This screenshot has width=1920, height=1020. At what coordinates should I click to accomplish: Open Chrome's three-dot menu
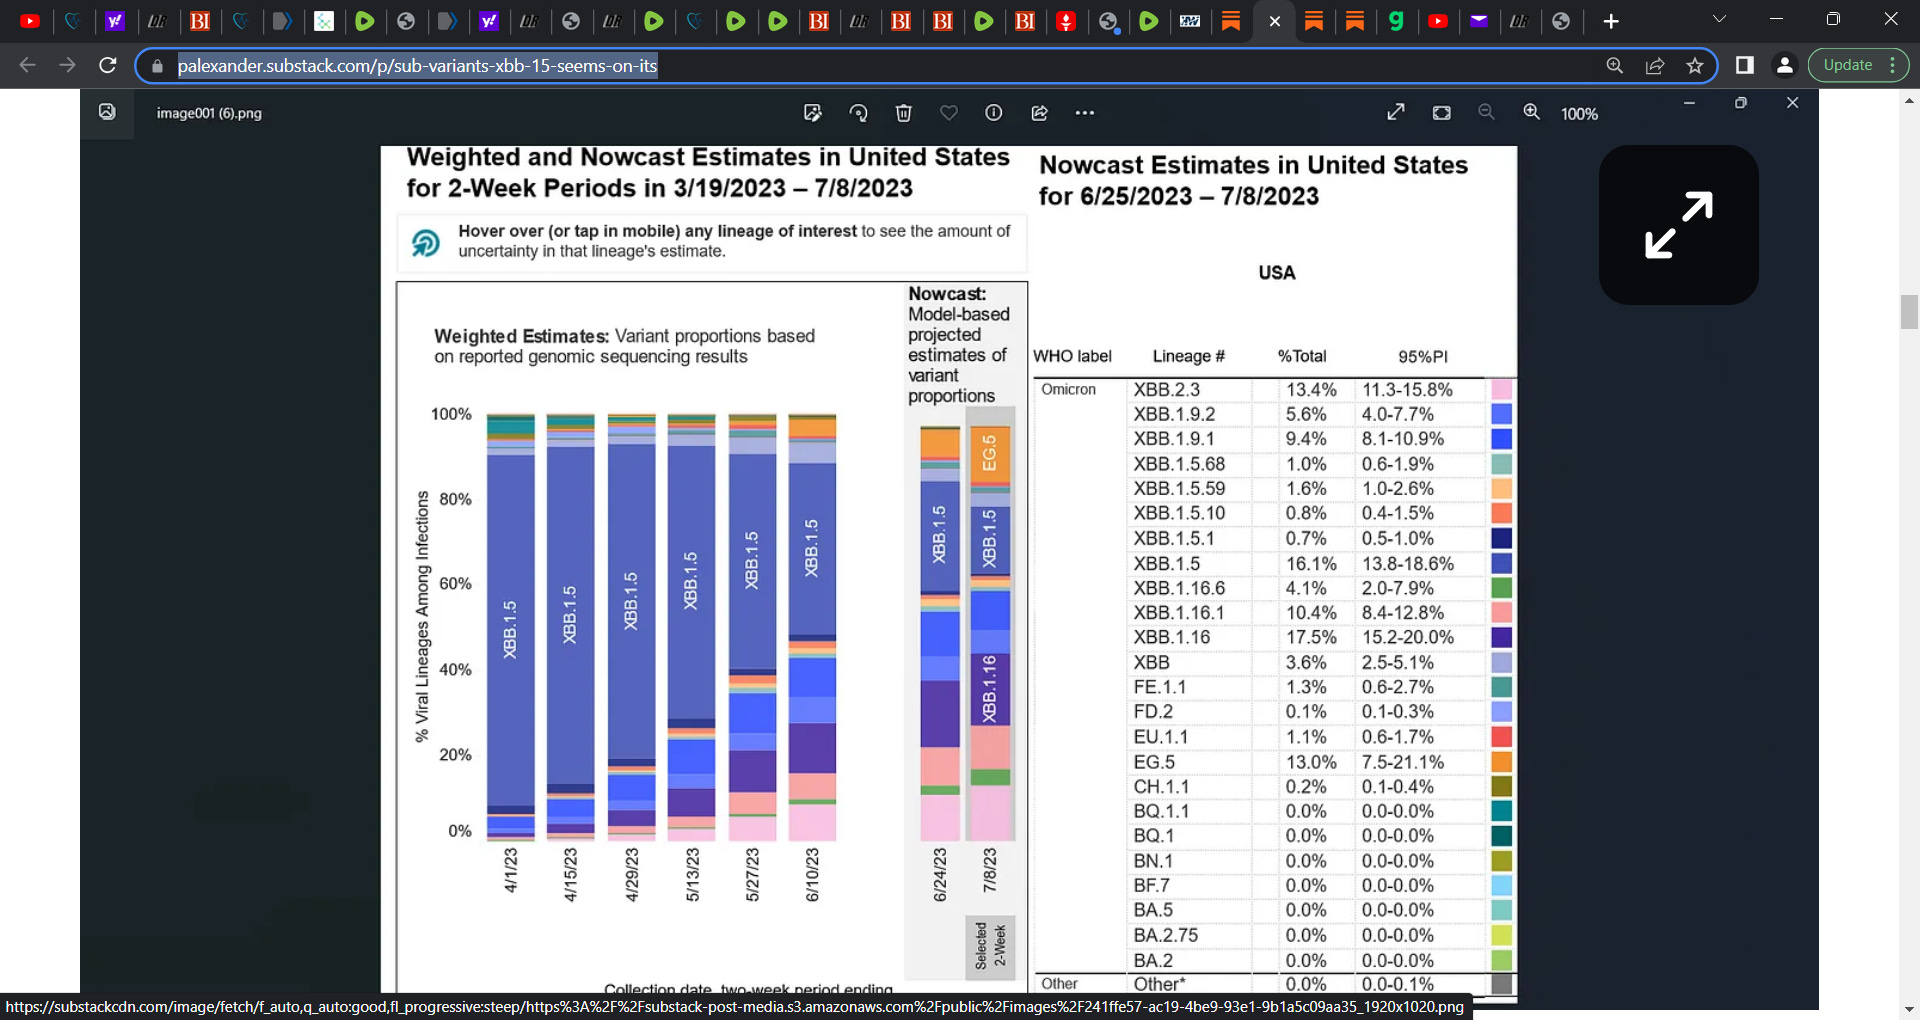pos(1897,65)
